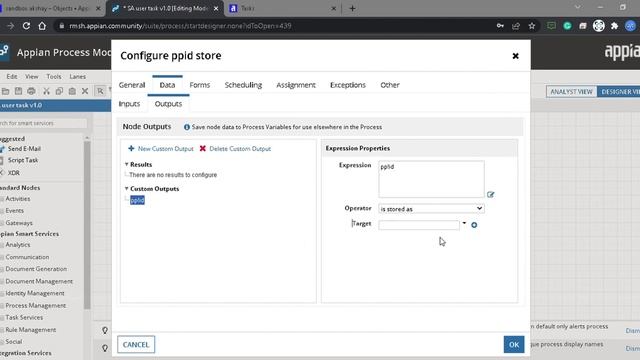Open file via toolbar folder icon
The height and width of the screenshot is (360, 640).
coord(5,91)
